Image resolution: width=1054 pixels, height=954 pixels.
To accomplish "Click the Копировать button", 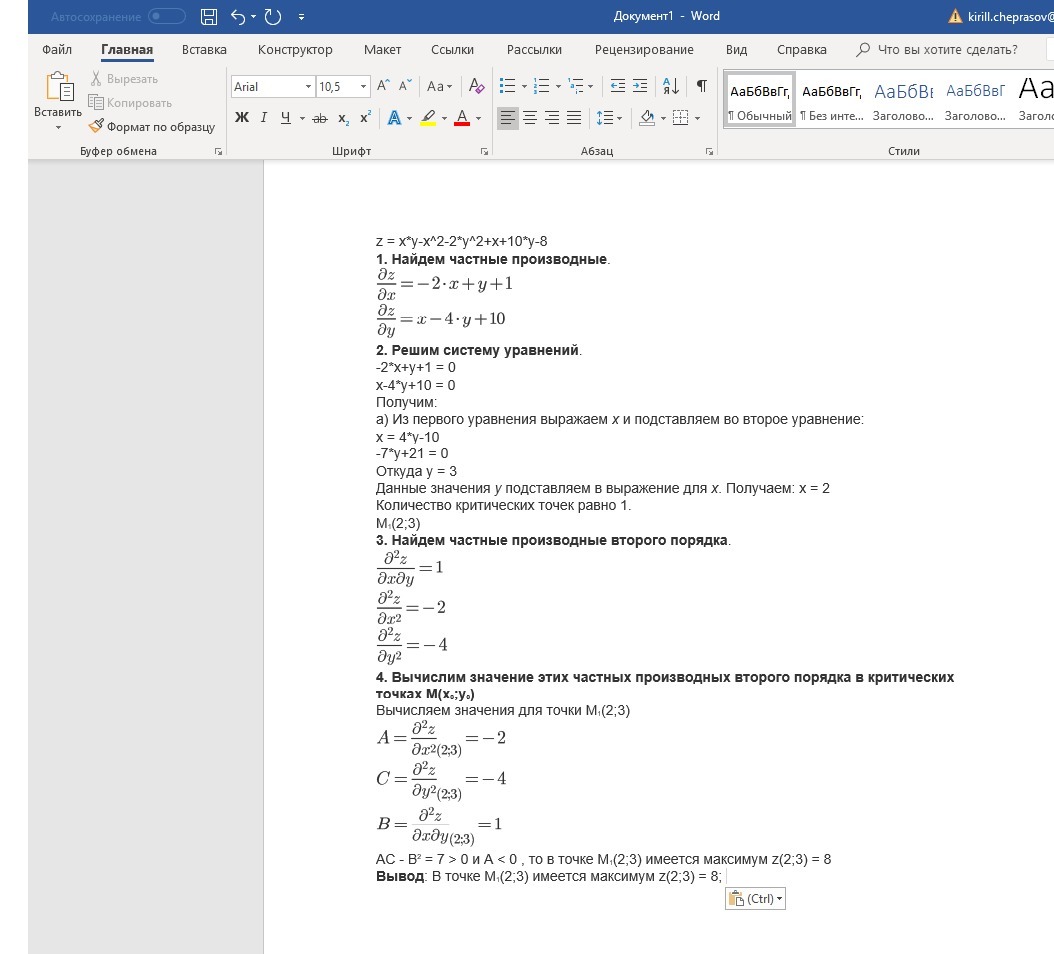I will (x=130, y=103).
